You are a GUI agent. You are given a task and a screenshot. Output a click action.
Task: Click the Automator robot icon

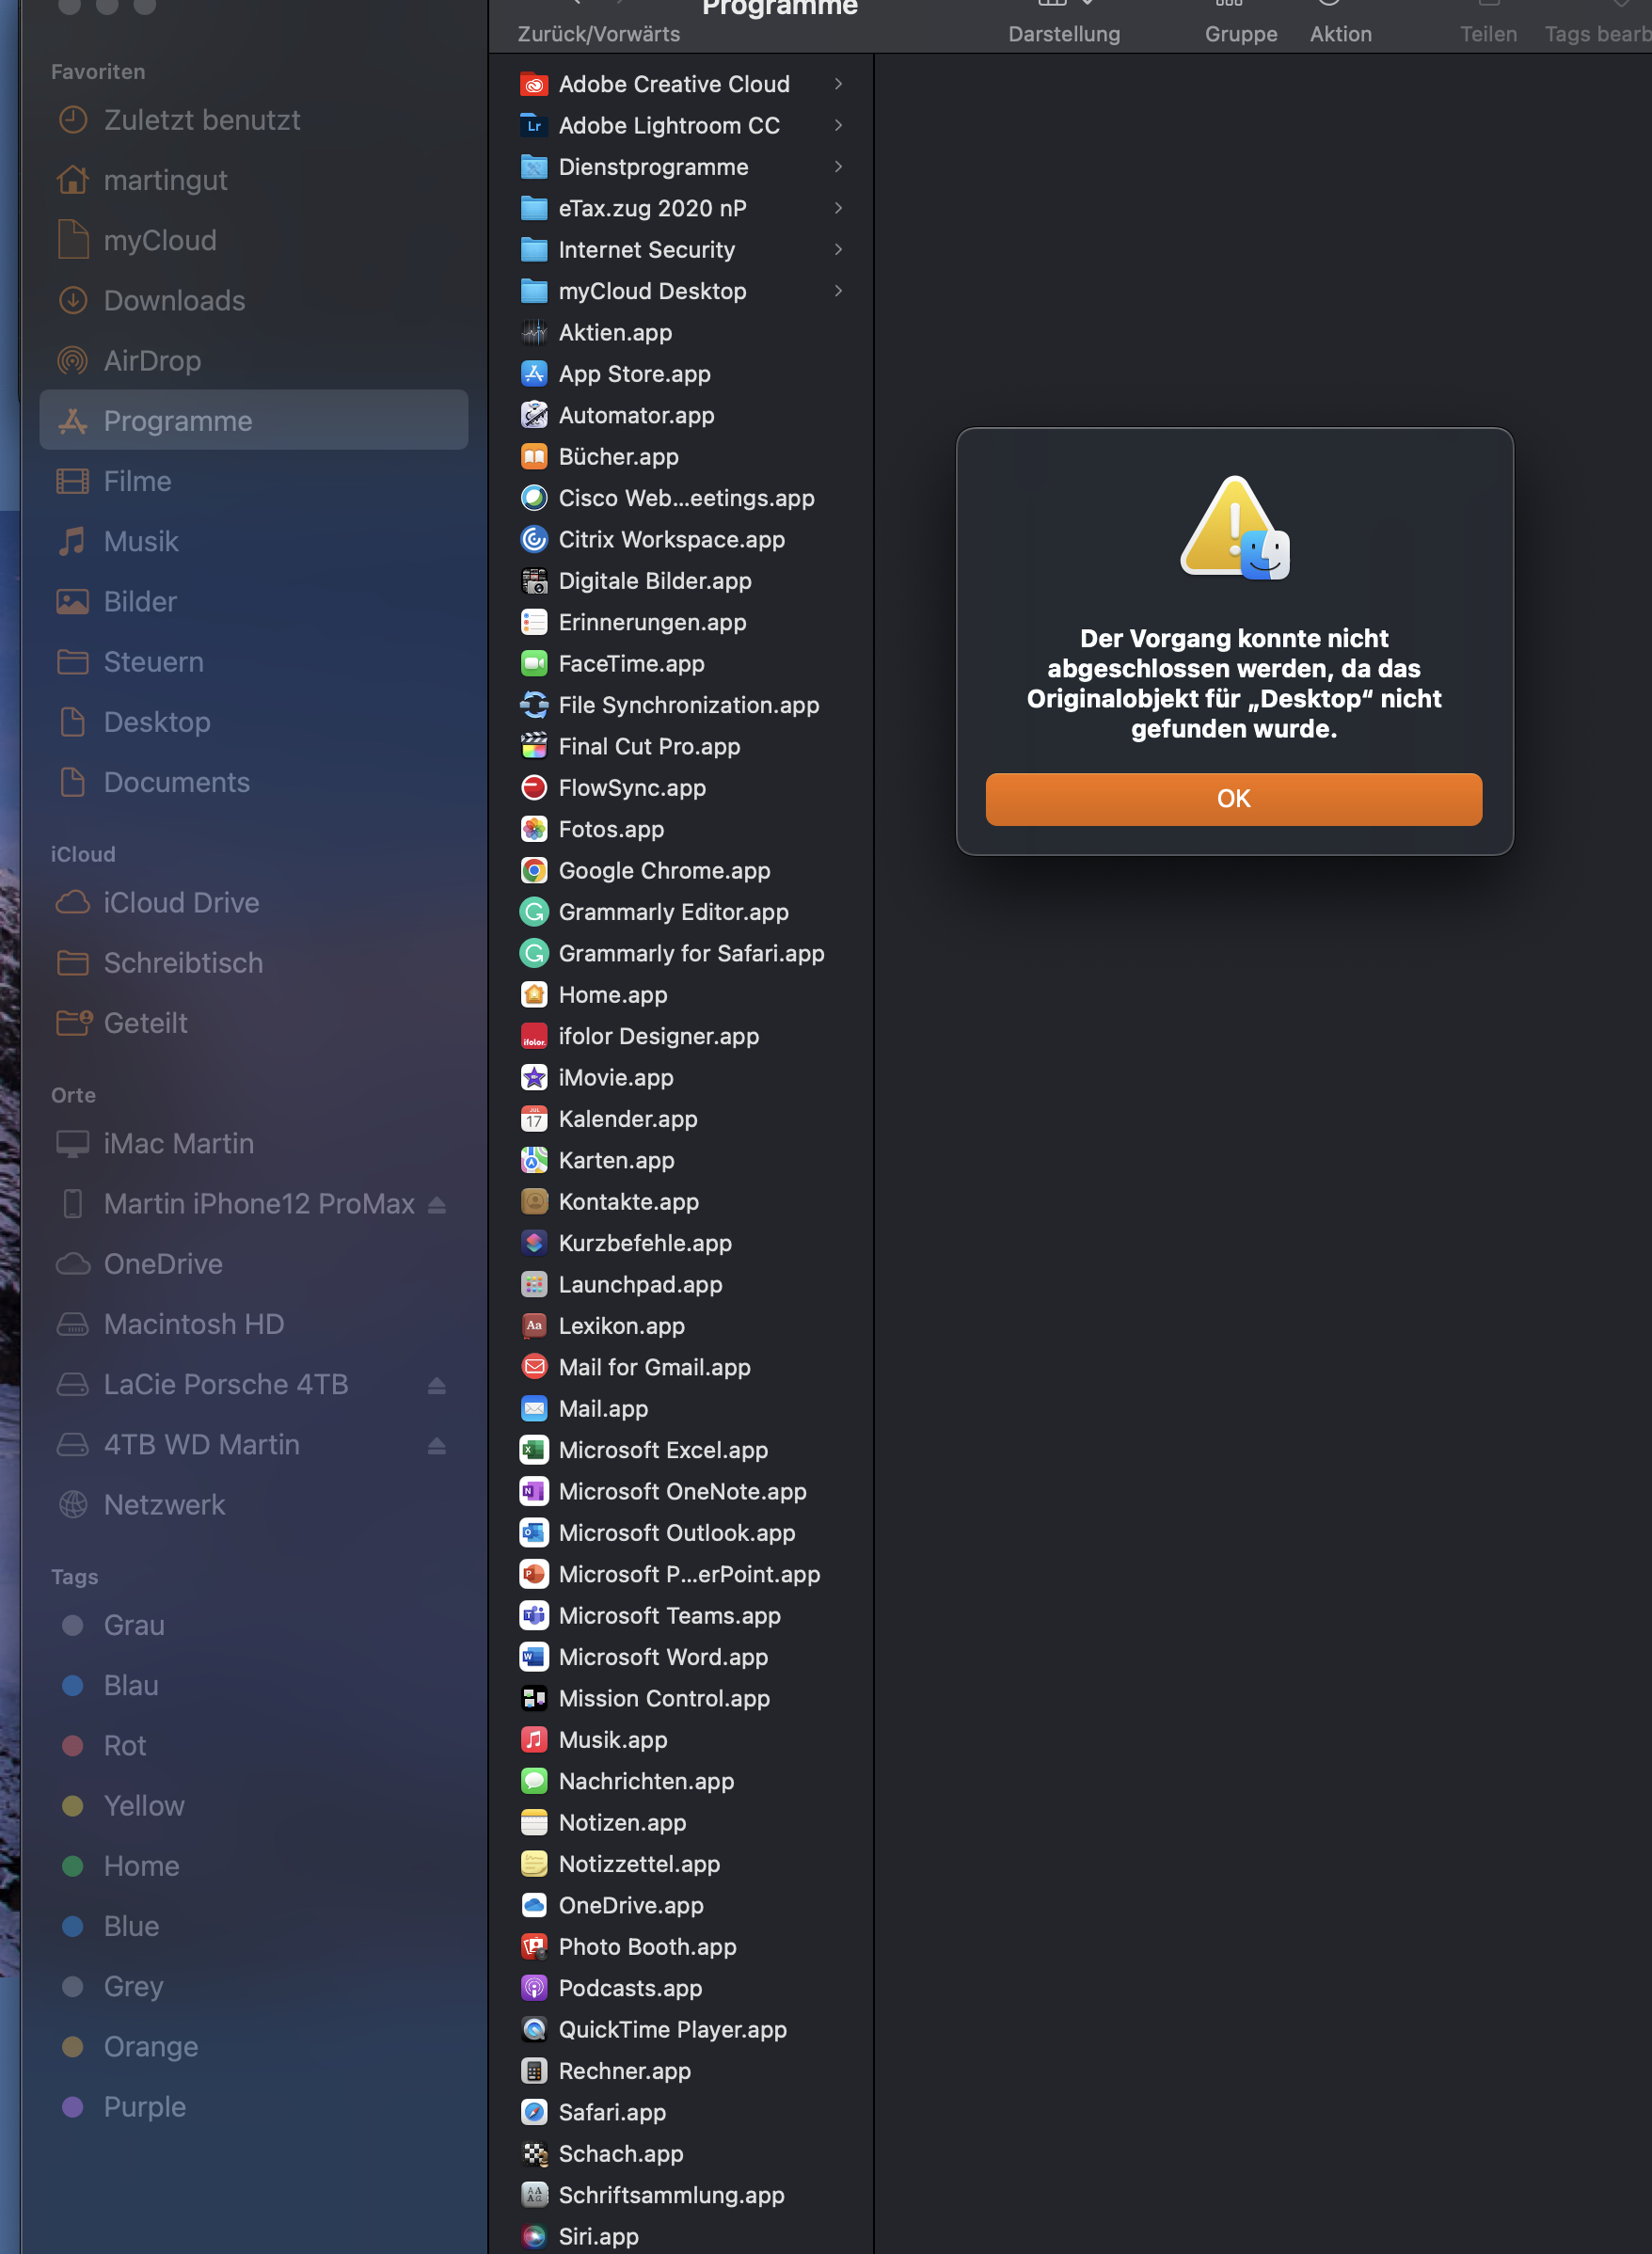(534, 415)
